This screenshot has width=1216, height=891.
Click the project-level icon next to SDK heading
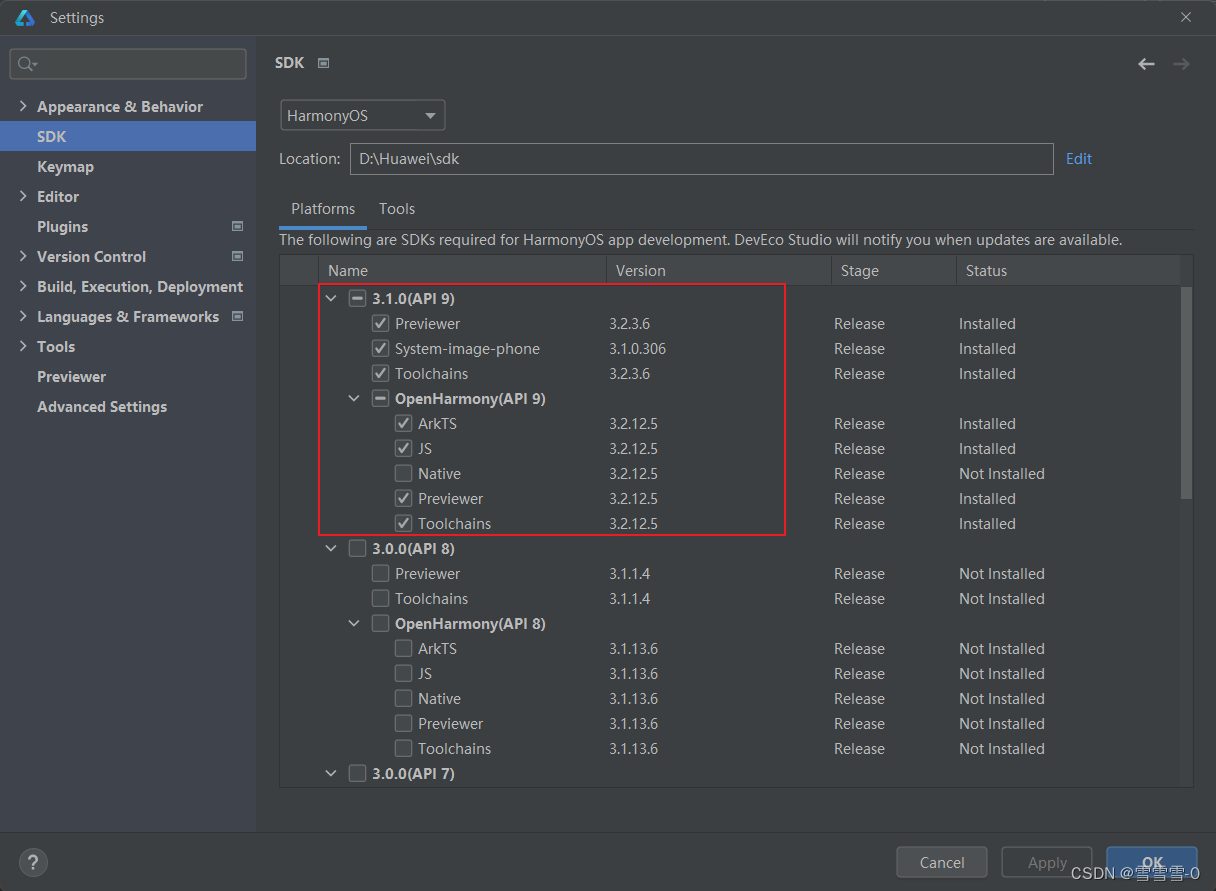[323, 63]
